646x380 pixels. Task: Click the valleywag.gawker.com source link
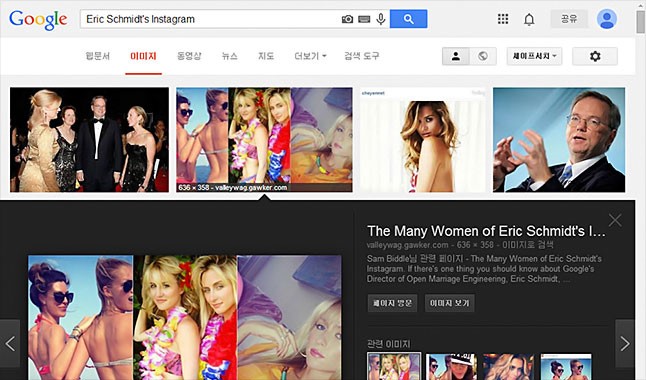[407, 245]
